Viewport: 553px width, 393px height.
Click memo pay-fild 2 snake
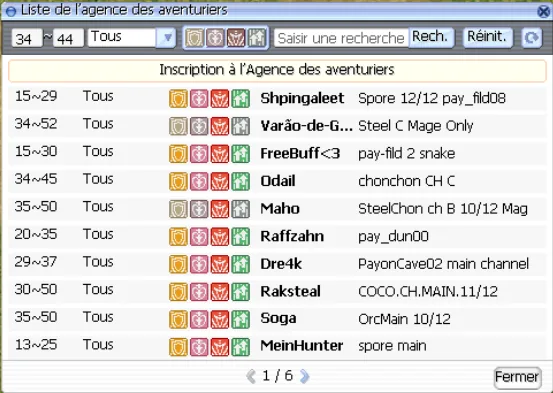(x=407, y=154)
